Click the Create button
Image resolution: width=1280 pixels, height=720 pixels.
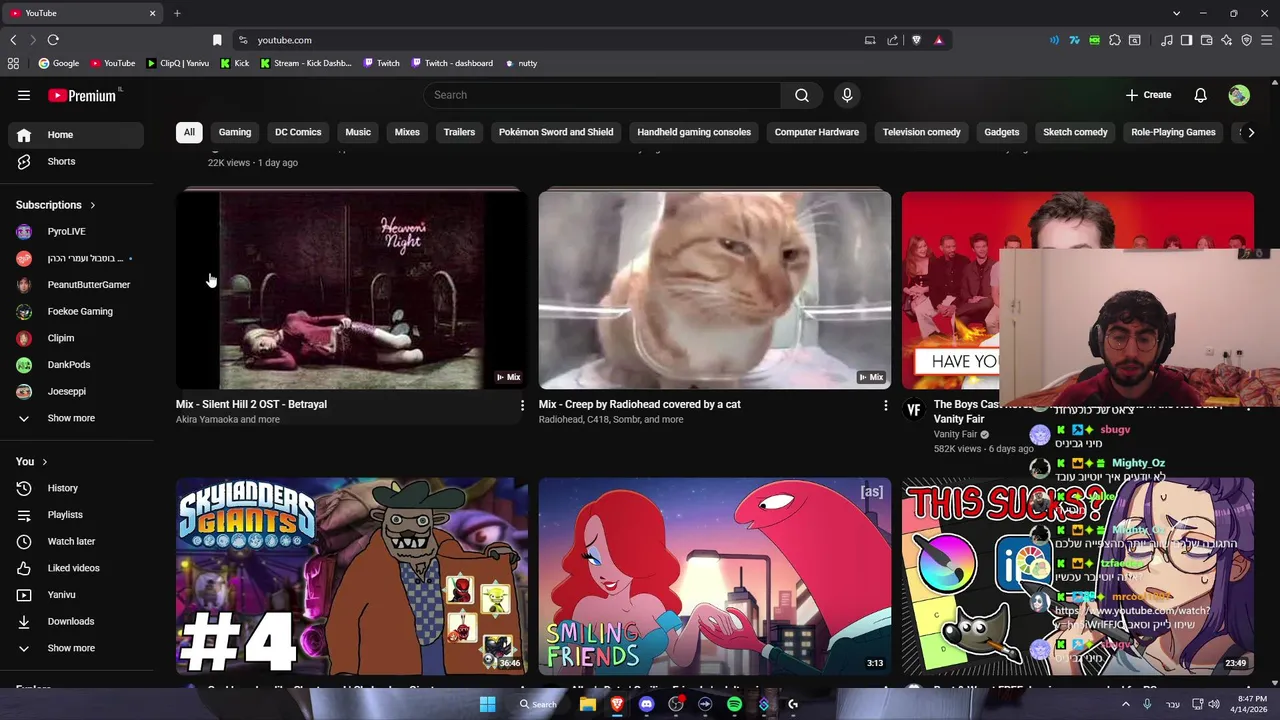(1148, 95)
